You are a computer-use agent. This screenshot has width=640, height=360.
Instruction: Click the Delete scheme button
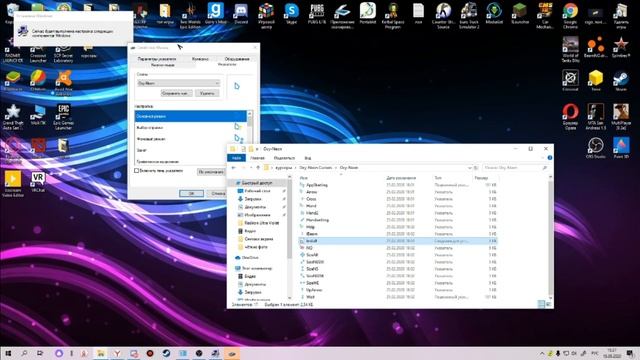207,93
